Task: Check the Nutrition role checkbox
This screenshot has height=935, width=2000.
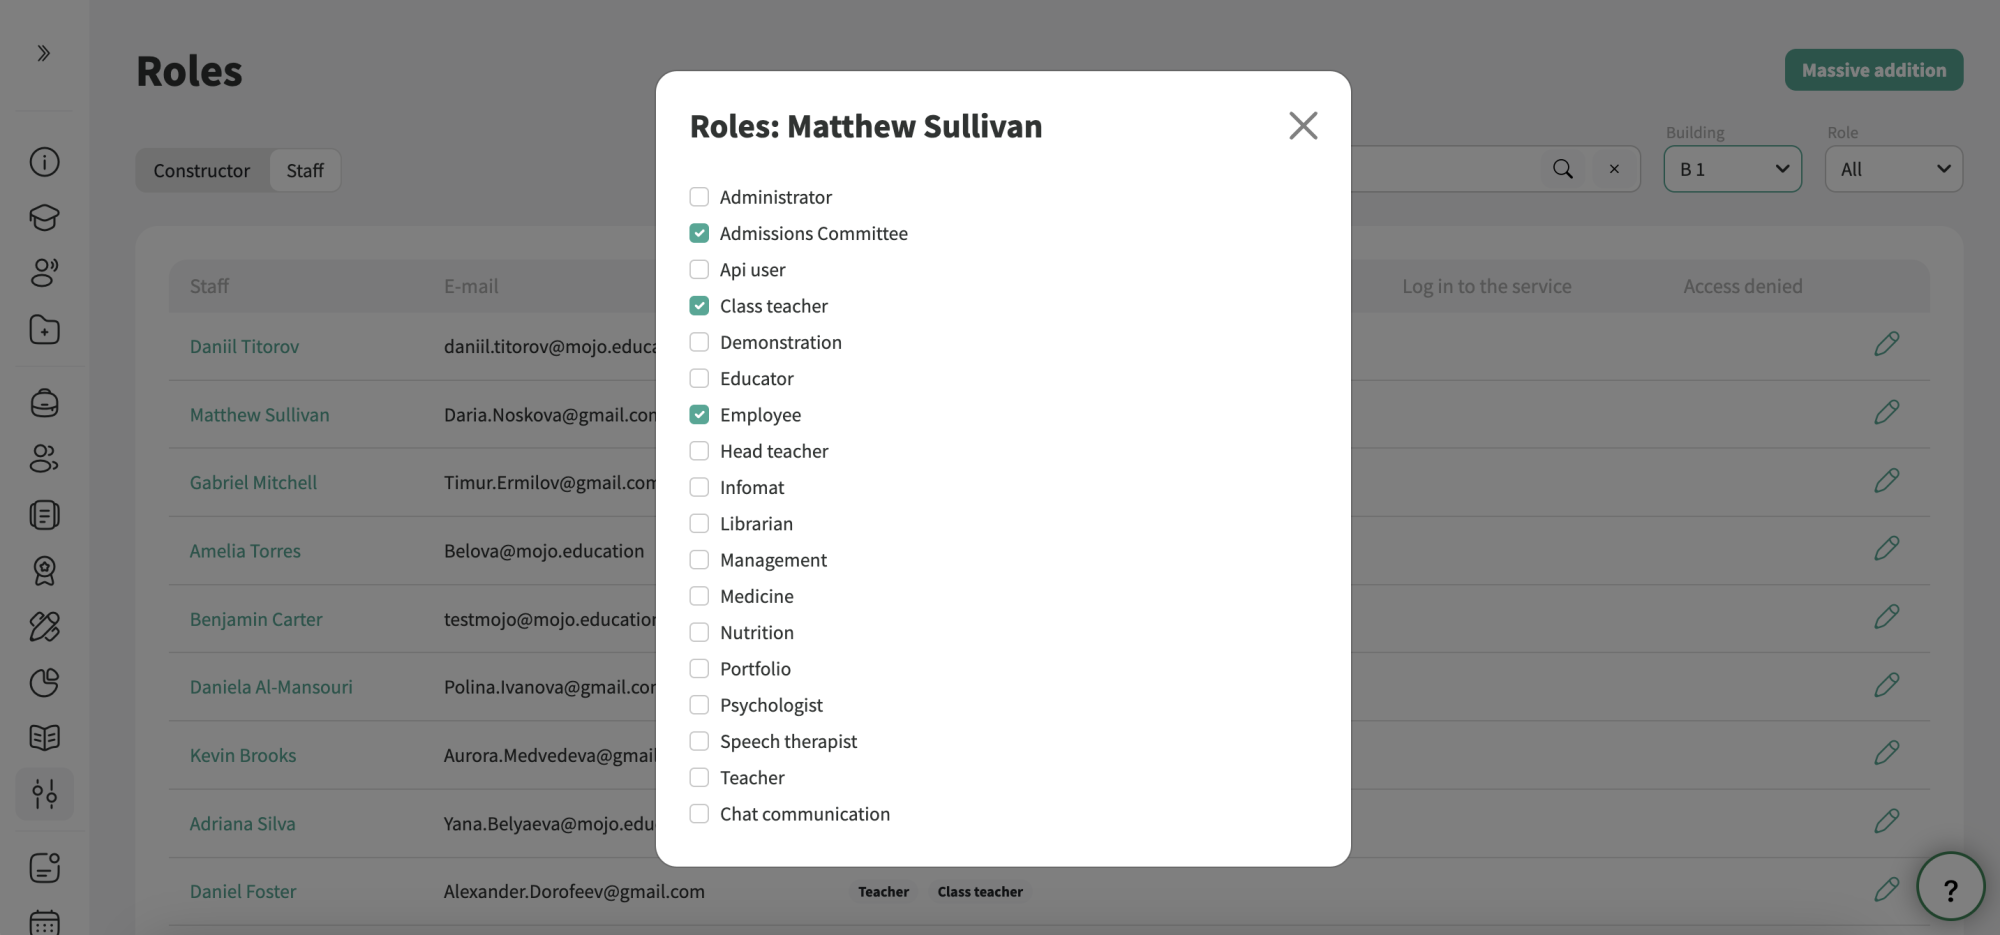Action: pos(699,632)
